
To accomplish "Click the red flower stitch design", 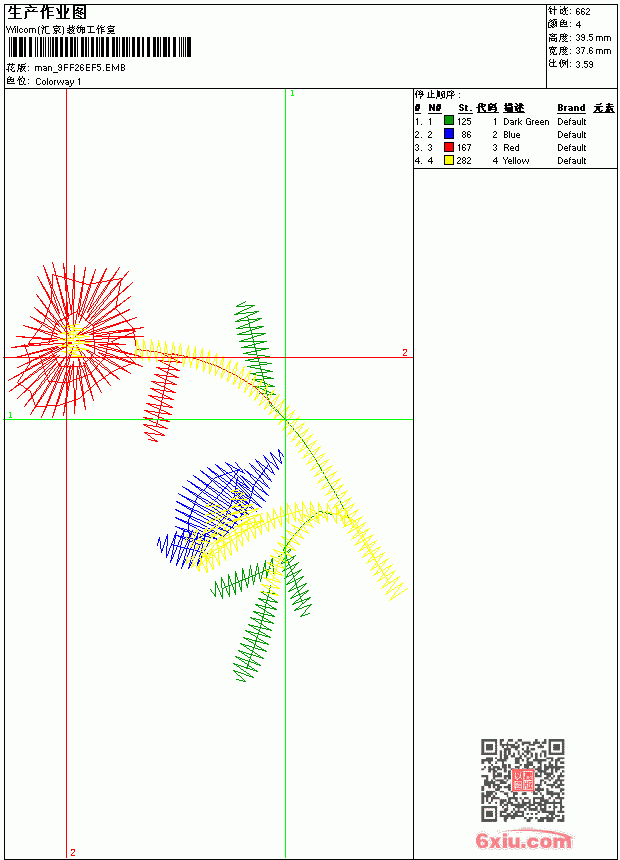I will click(x=75, y=342).
